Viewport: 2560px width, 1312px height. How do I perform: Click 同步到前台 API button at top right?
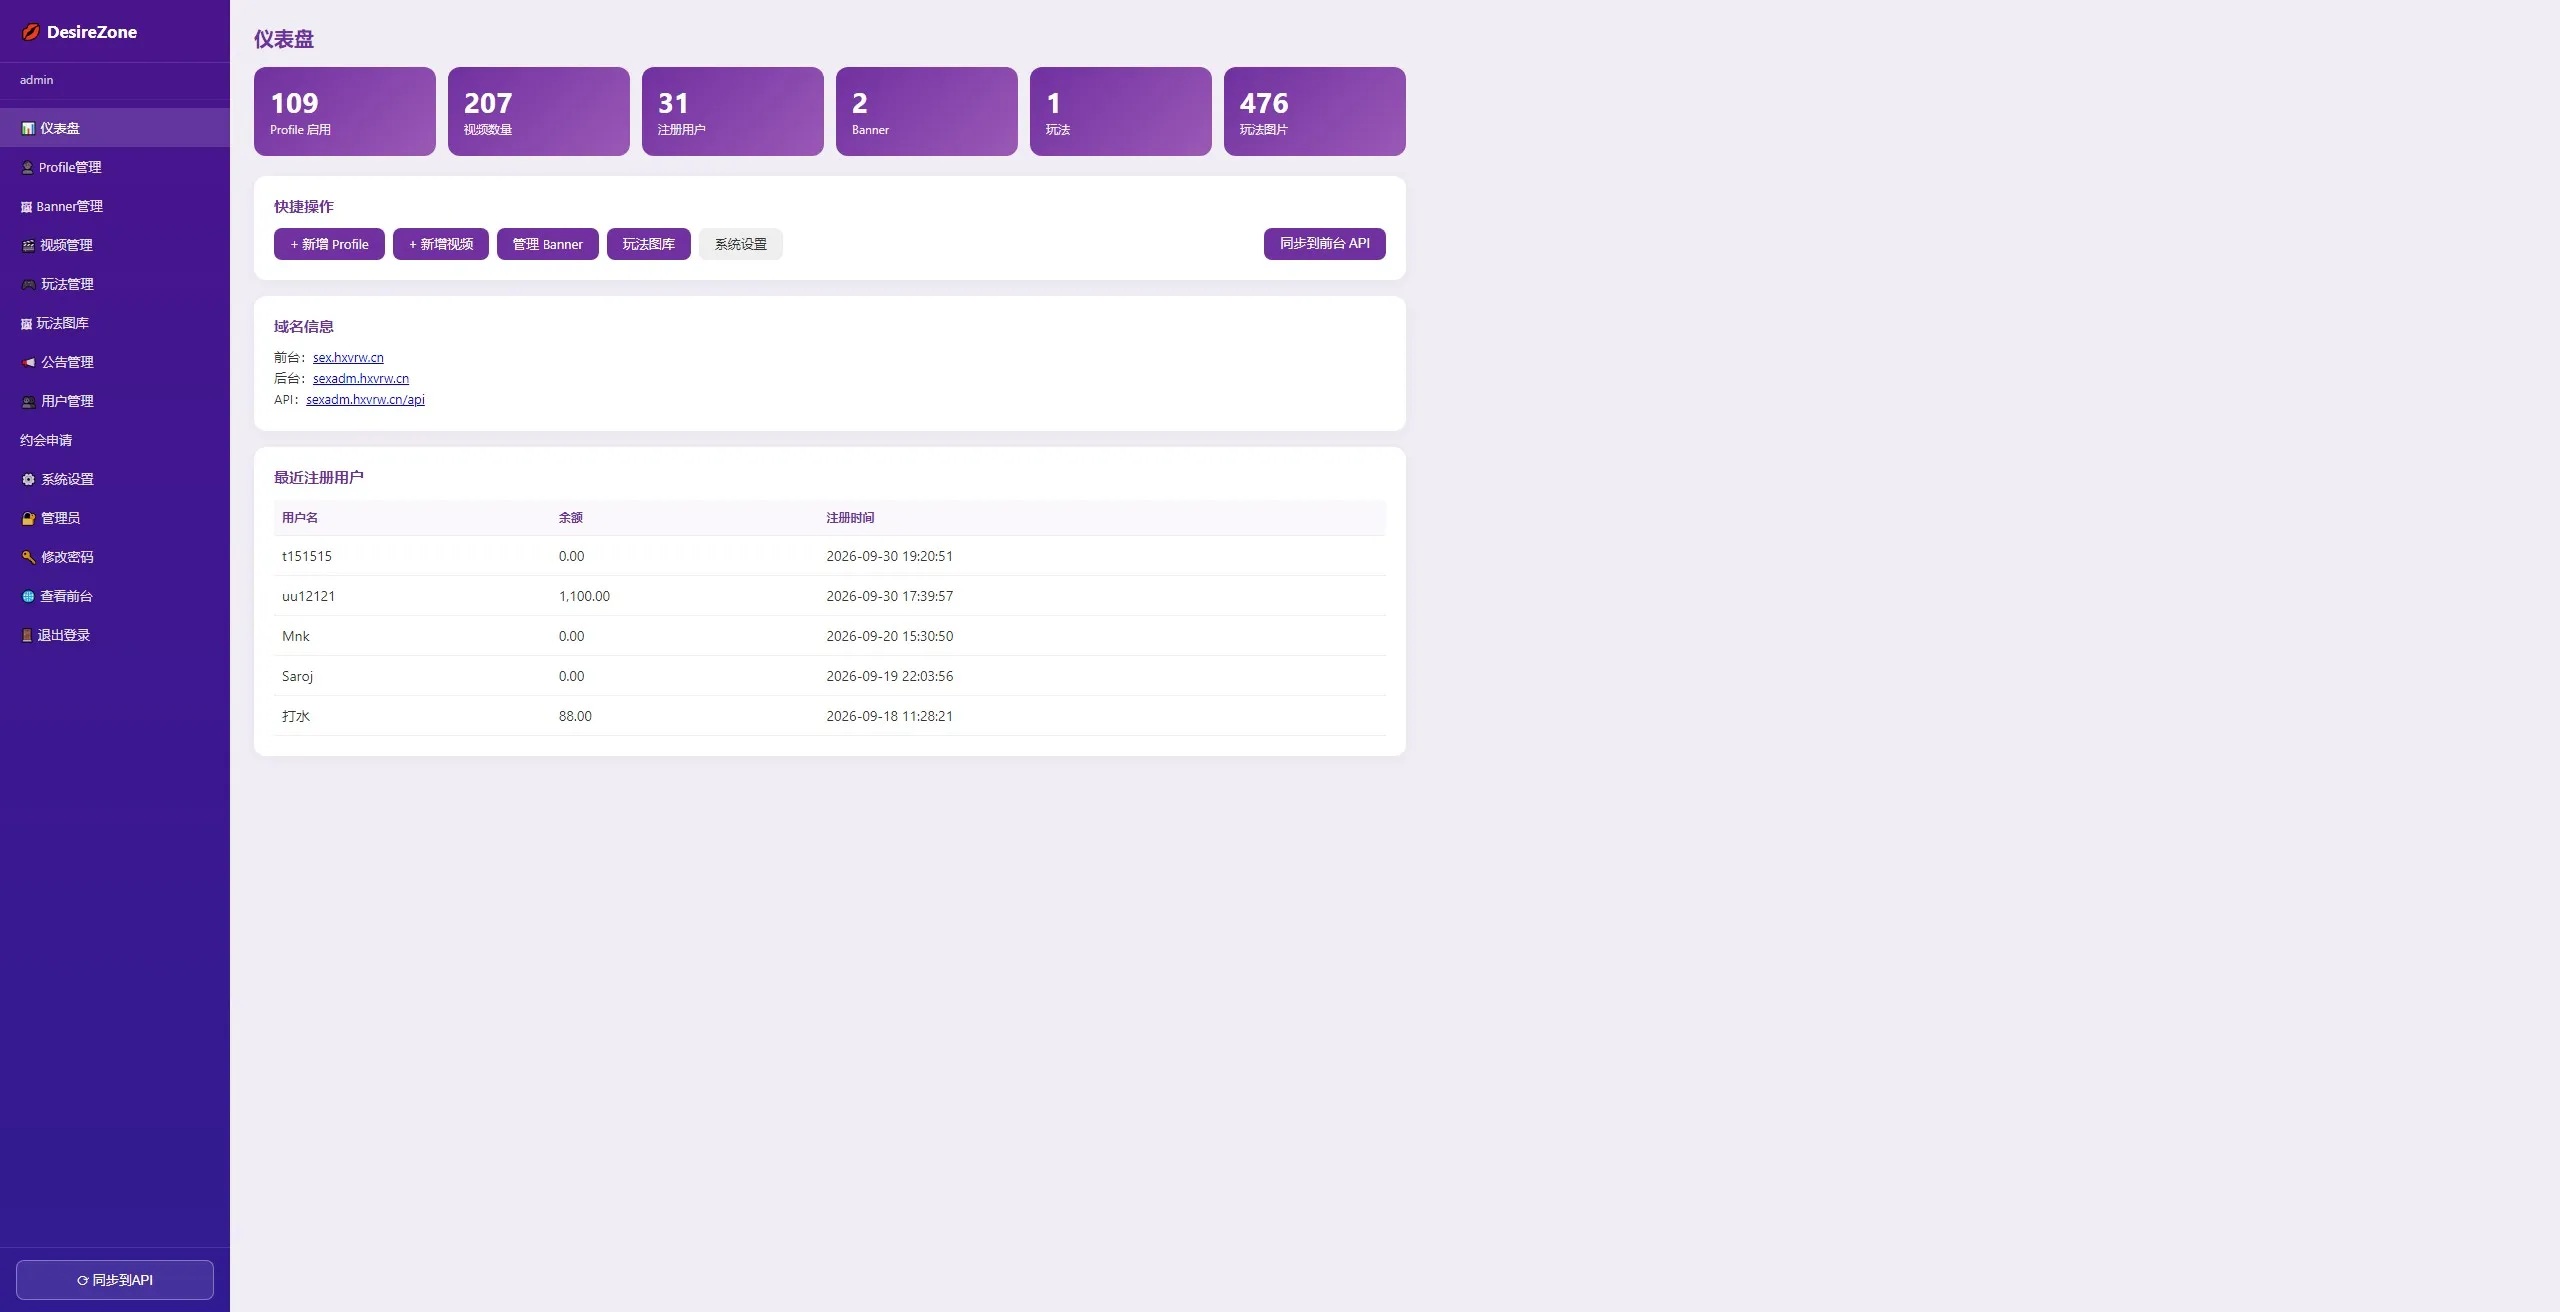coord(1325,243)
